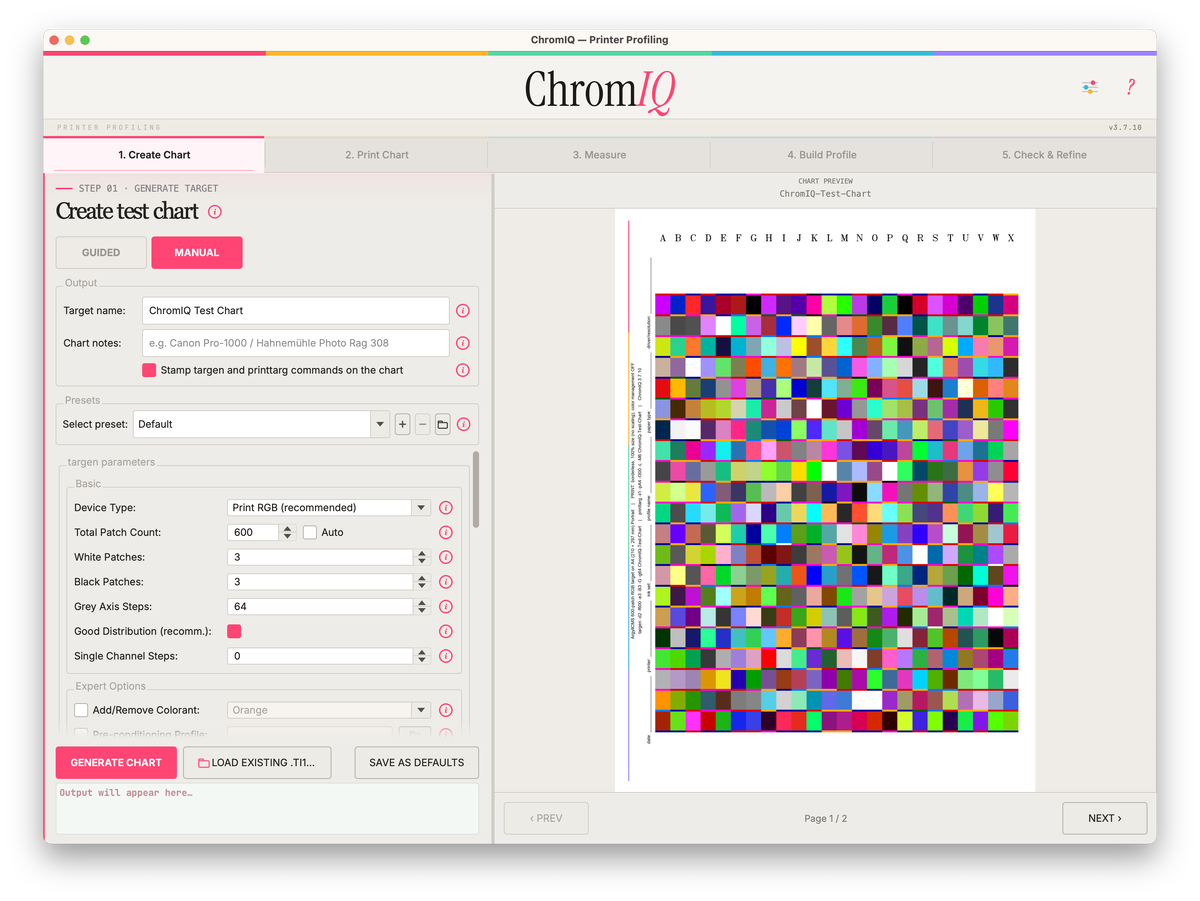
Task: Click the NEXT page button
Action: point(1104,818)
